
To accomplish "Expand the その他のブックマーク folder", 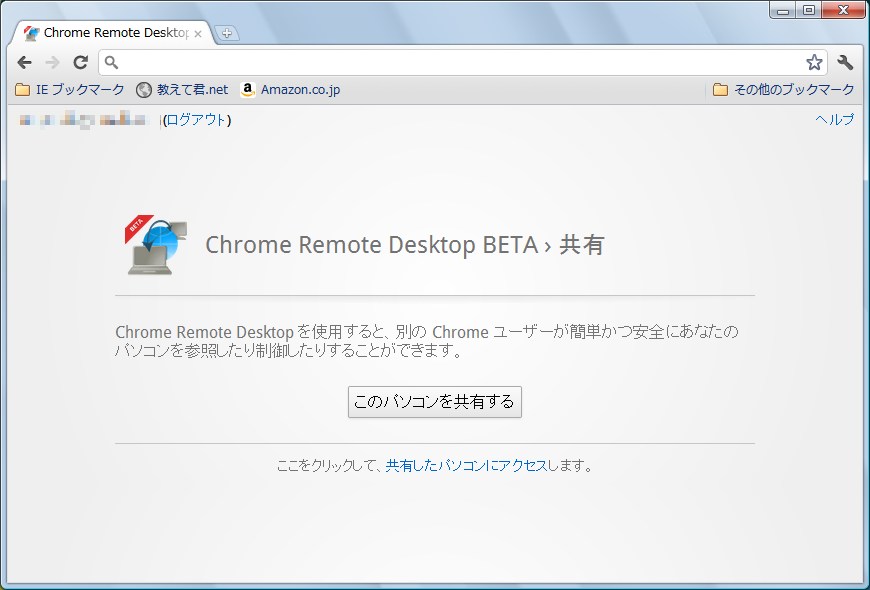I will pyautogui.click(x=783, y=89).
